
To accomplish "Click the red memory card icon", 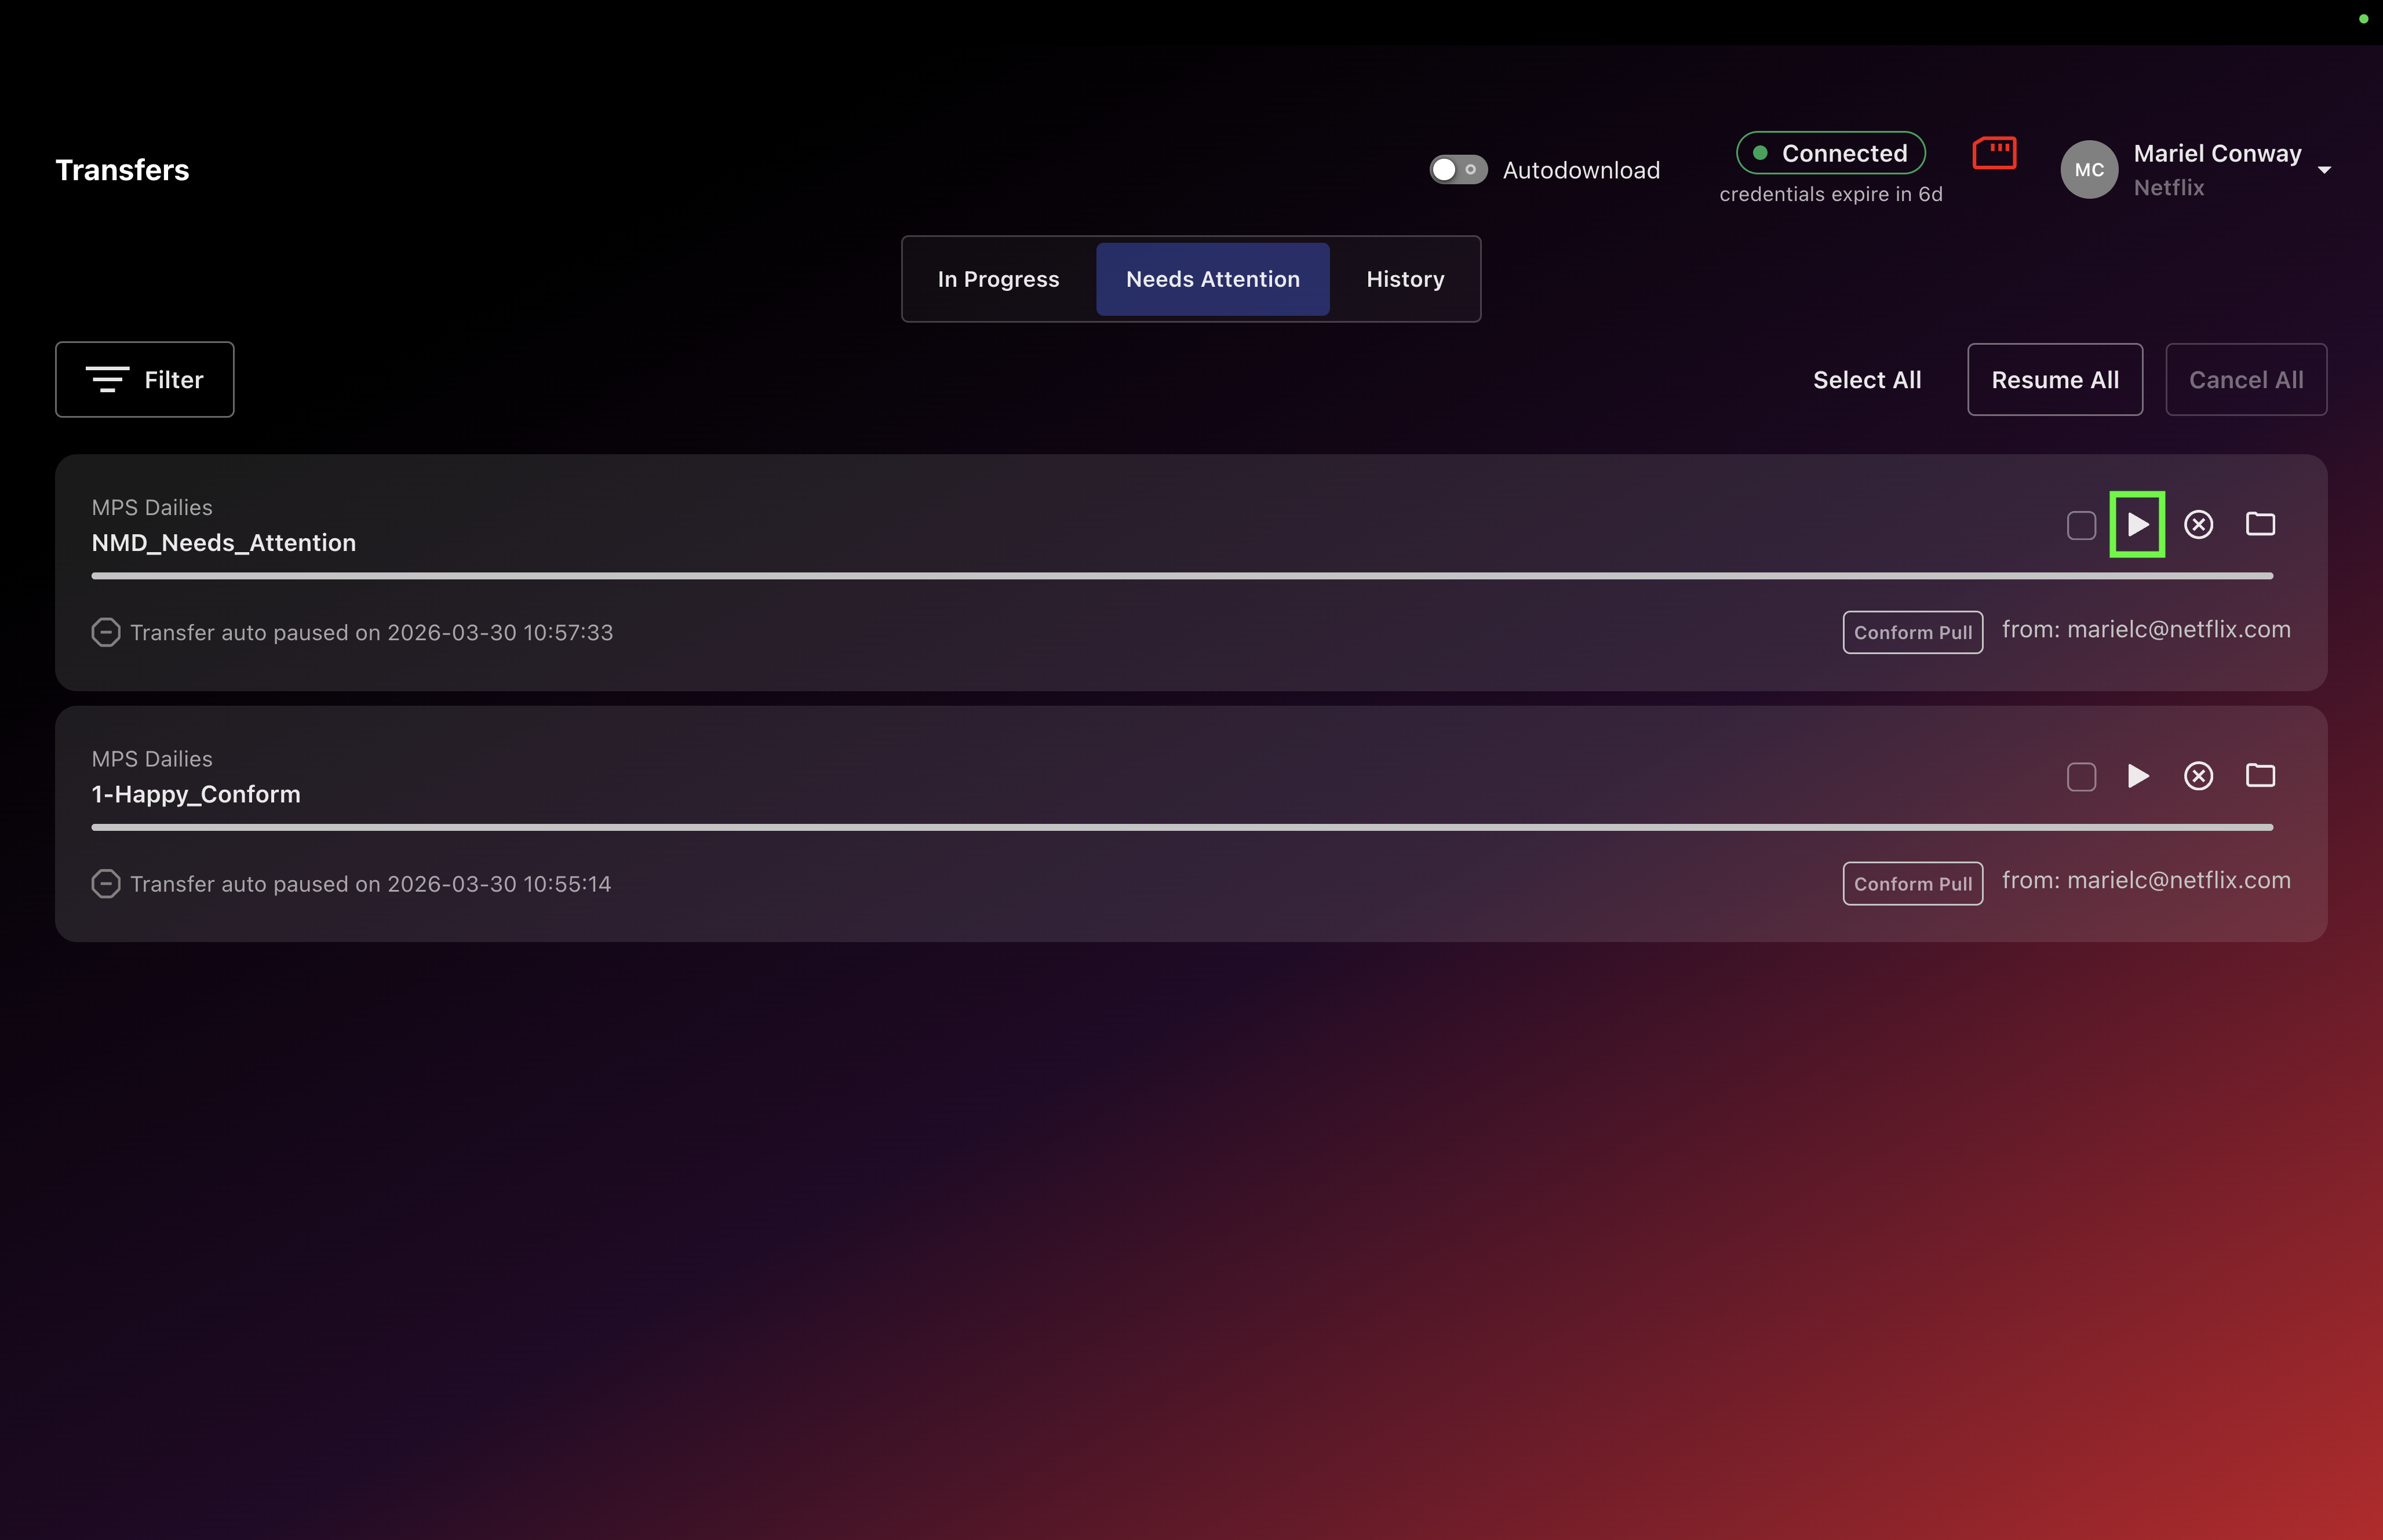I will coord(1994,153).
